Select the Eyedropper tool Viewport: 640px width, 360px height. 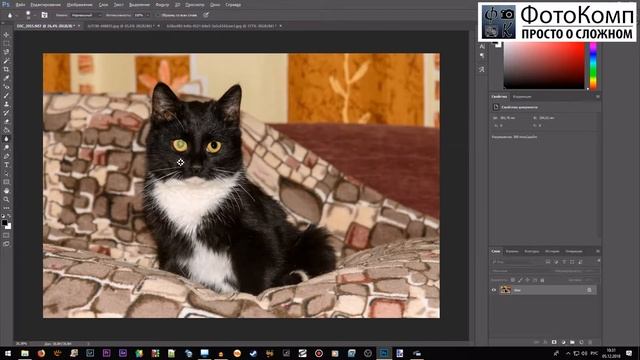tap(6, 78)
